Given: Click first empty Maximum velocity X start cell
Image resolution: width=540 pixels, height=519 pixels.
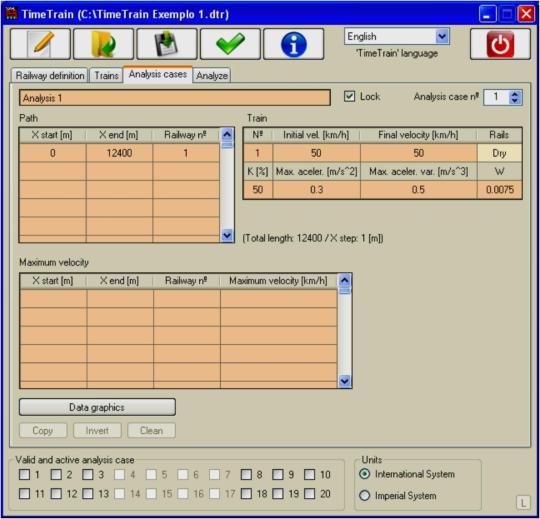Looking at the screenshot, I should tap(53, 298).
